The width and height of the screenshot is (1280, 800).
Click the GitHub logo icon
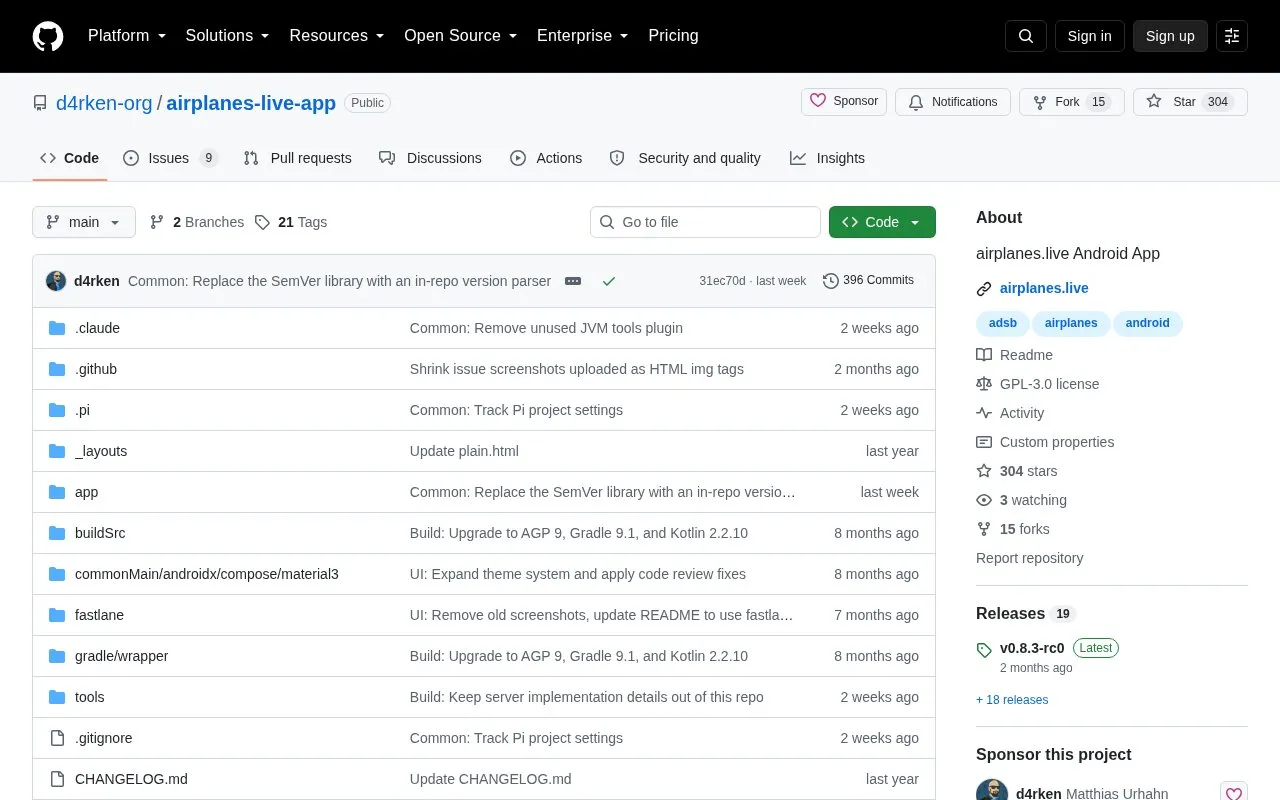pos(48,36)
